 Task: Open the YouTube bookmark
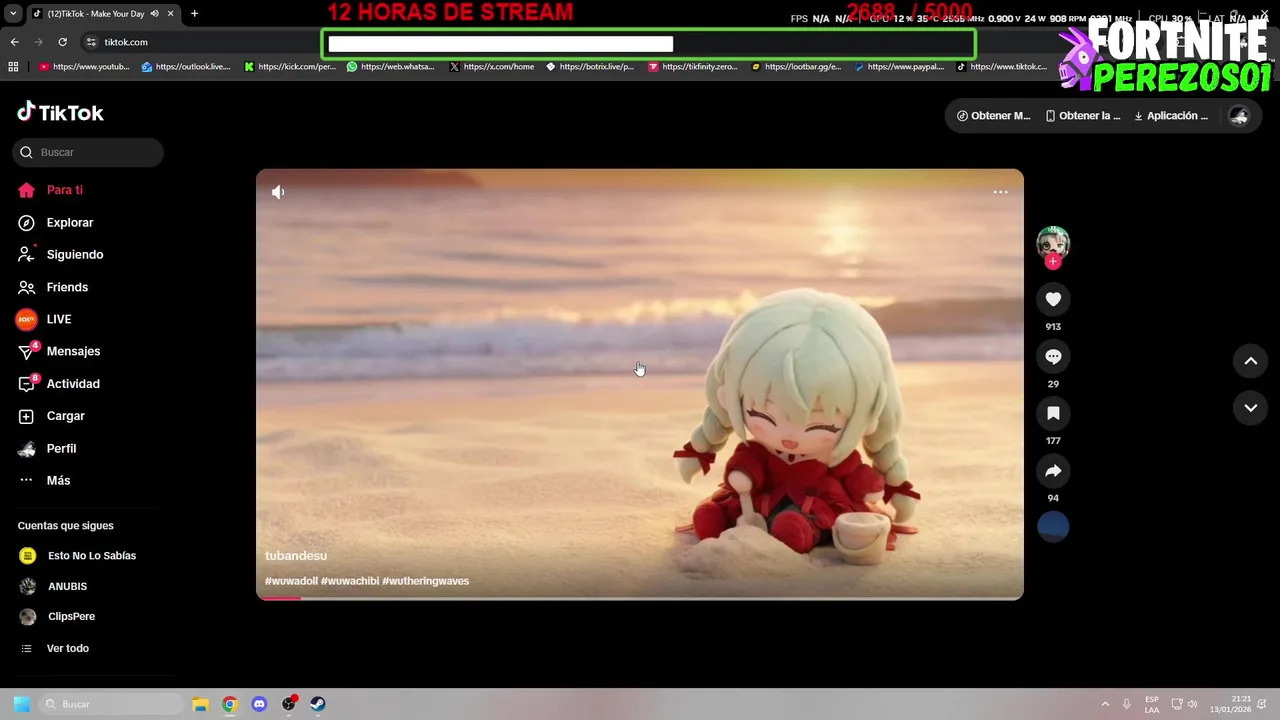pos(84,67)
